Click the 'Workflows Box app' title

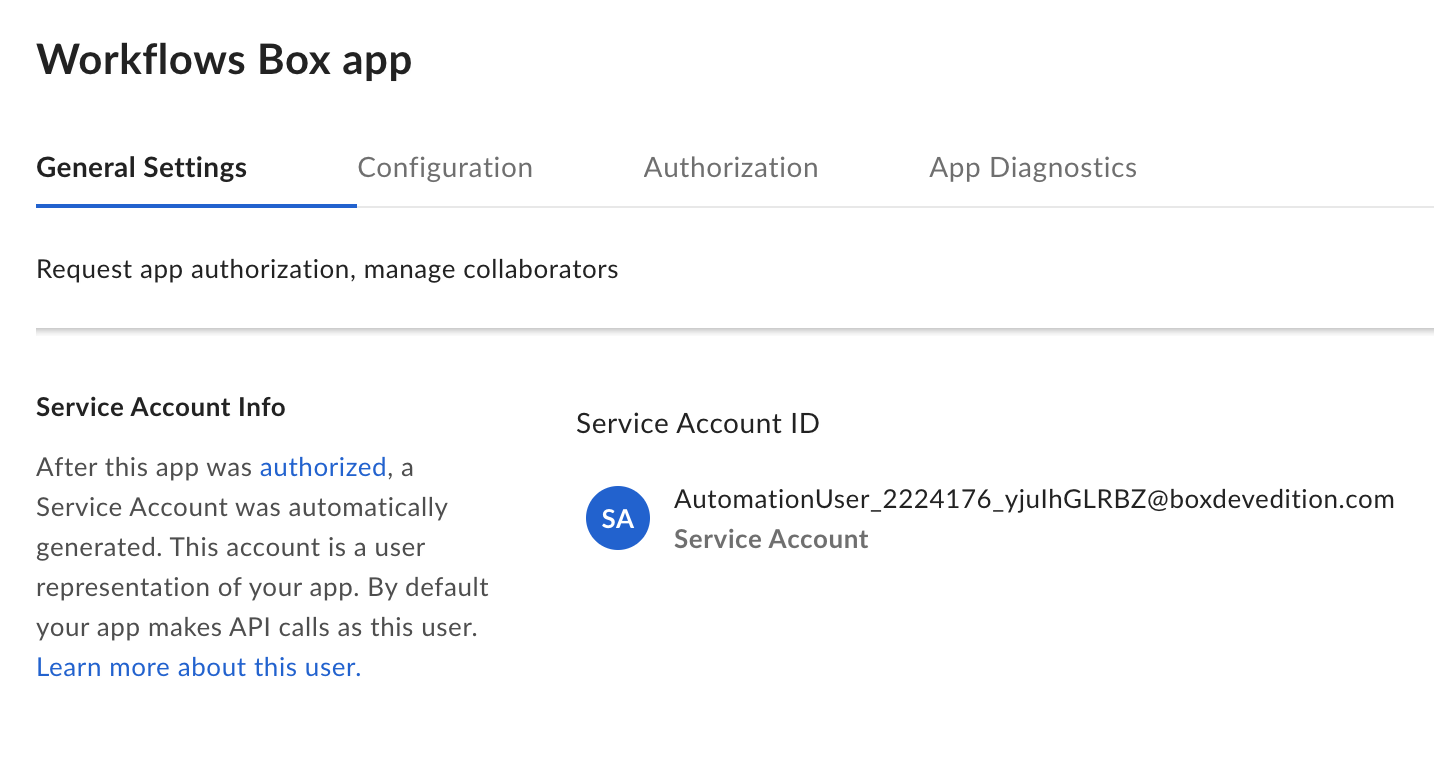click(x=224, y=60)
